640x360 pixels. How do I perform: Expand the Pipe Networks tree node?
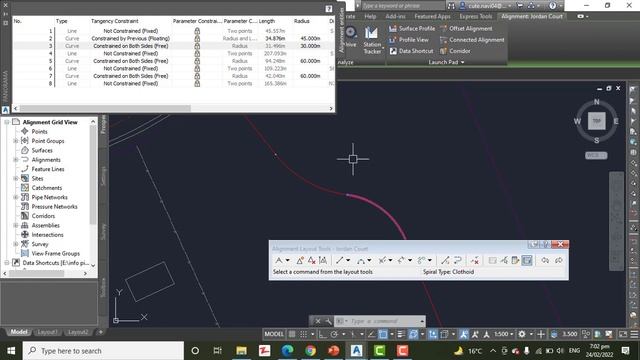[16, 197]
